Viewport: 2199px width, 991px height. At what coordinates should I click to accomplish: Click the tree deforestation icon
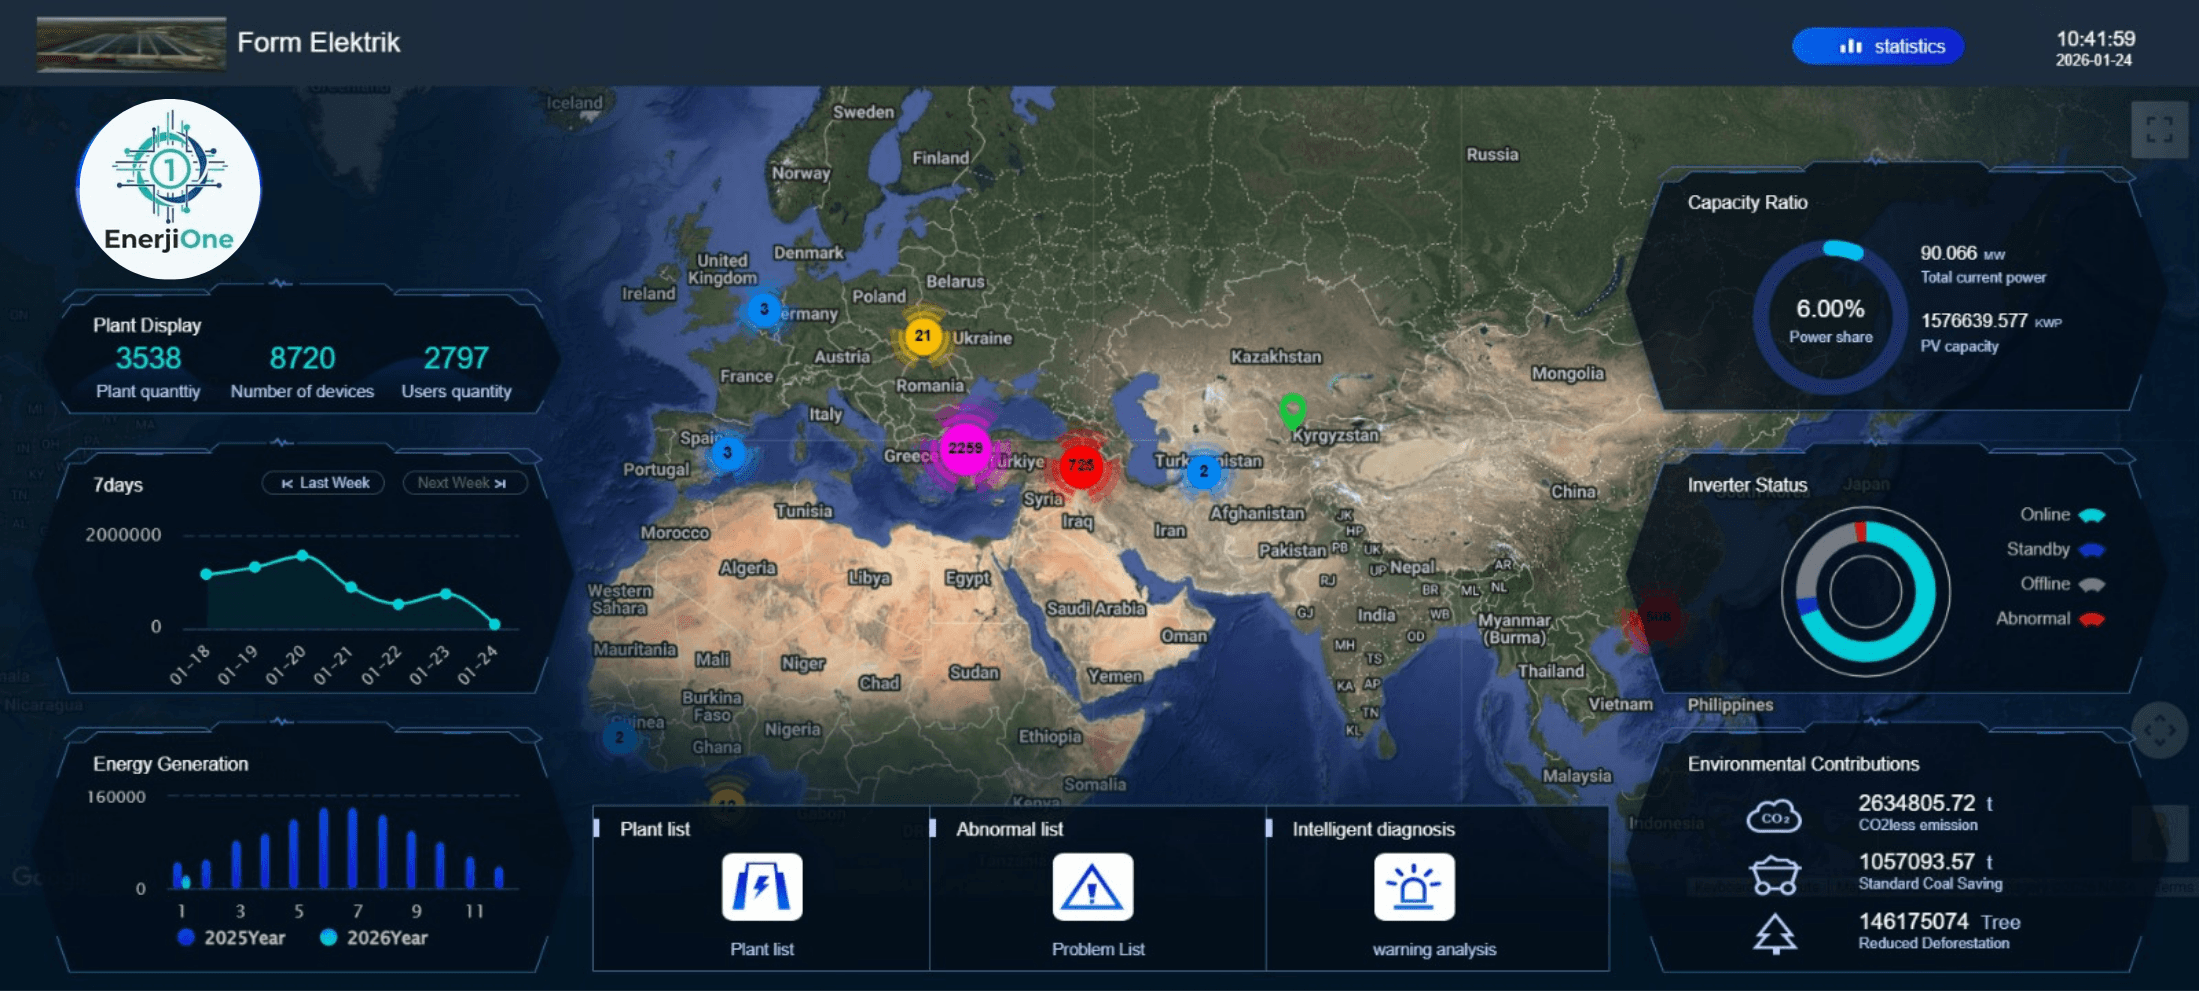[x=1775, y=934]
